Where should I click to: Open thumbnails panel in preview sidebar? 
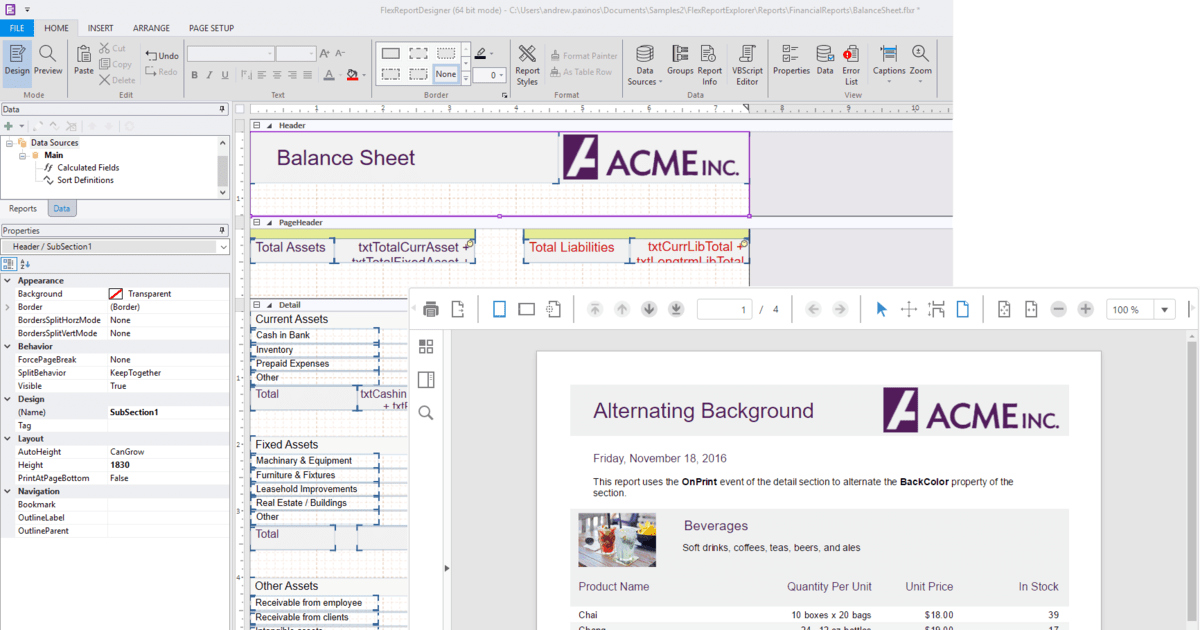pos(426,346)
